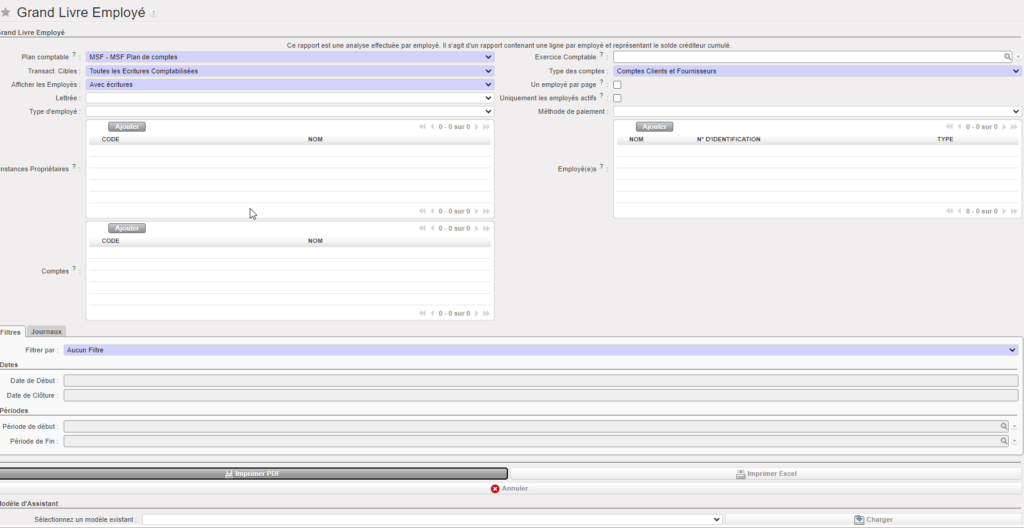The image size is (1024, 528).
Task: Switch to the Journaux tab
Action: (46, 331)
